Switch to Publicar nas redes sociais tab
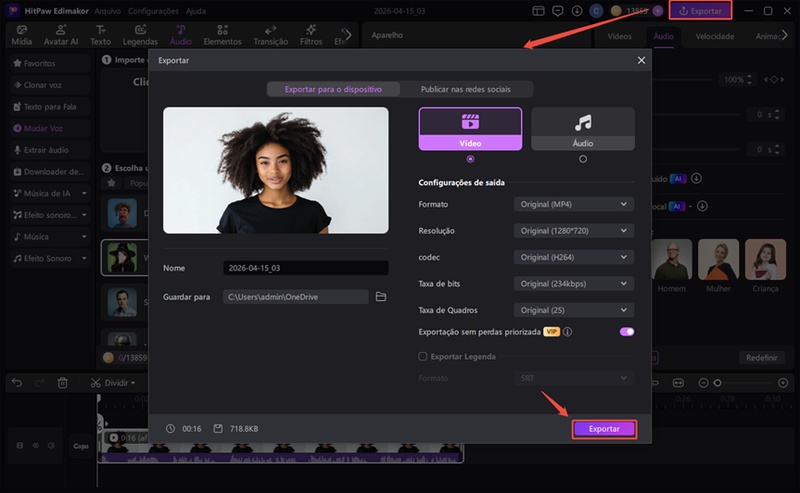Viewport: 800px width, 493px height. pos(466,89)
